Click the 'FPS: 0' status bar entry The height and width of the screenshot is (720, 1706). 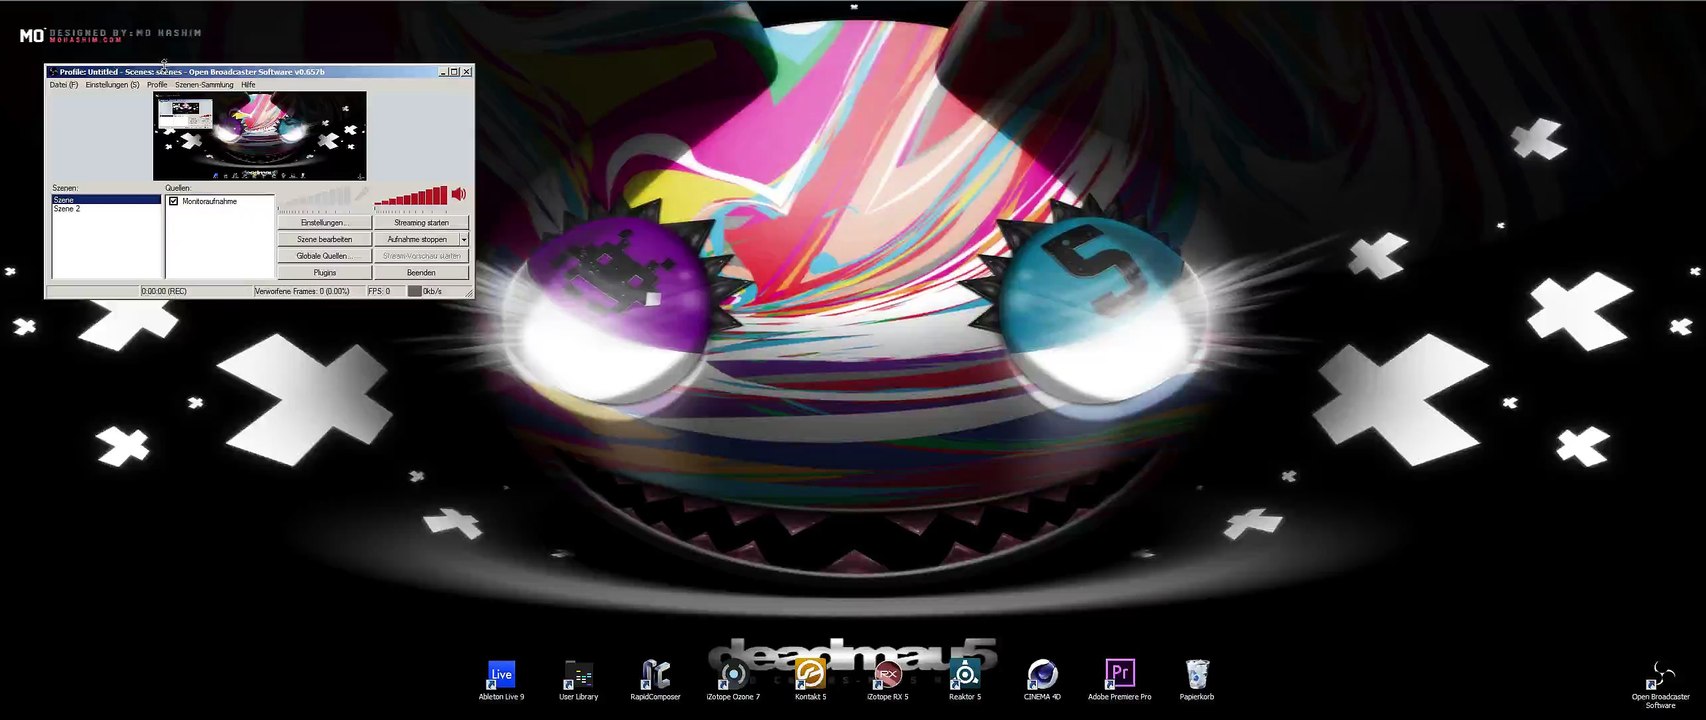pyautogui.click(x=379, y=291)
